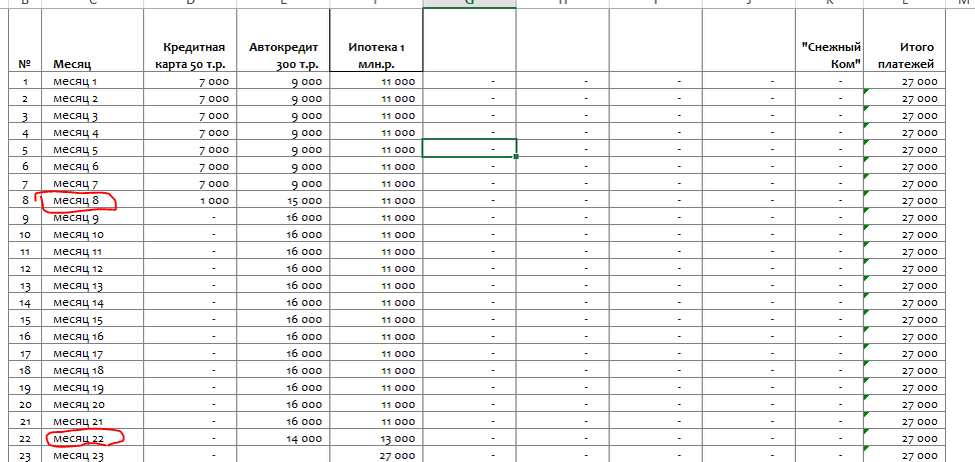
Task: Click the empty header cell next to "Ипотека 1 млн.р."
Action: click(469, 41)
